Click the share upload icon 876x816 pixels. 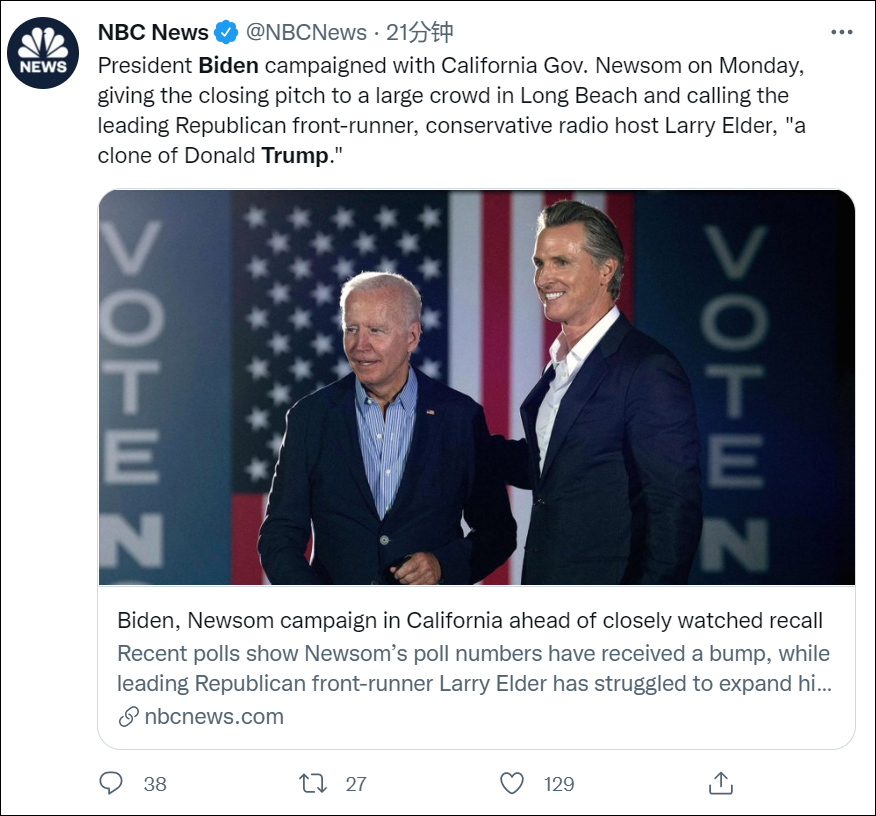(x=720, y=782)
